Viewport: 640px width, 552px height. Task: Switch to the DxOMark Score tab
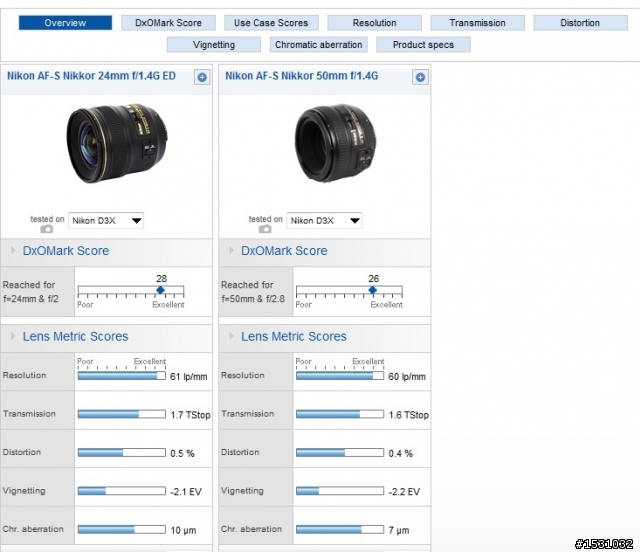[x=168, y=23]
